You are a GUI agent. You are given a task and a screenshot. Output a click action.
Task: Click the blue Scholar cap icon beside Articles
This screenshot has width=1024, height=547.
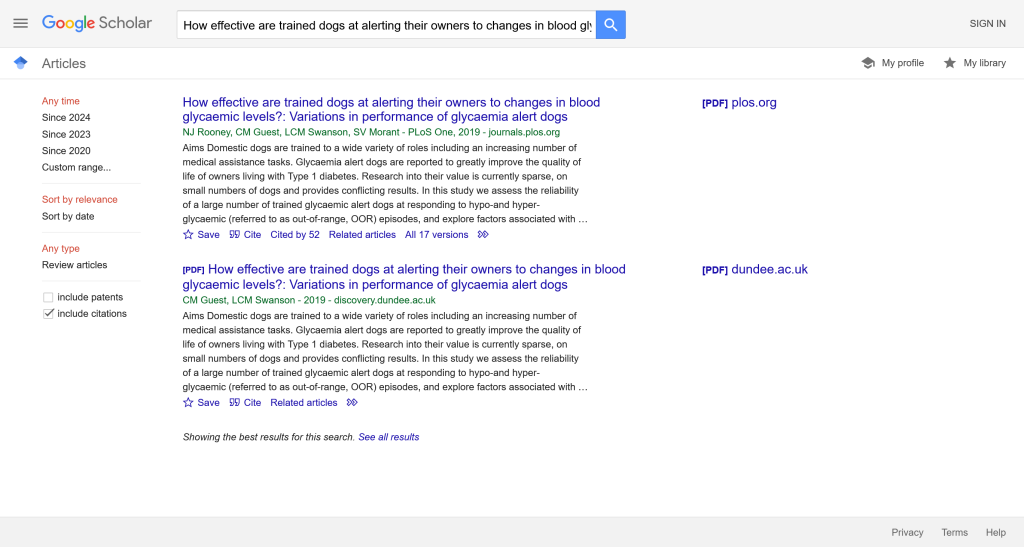[x=20, y=63]
